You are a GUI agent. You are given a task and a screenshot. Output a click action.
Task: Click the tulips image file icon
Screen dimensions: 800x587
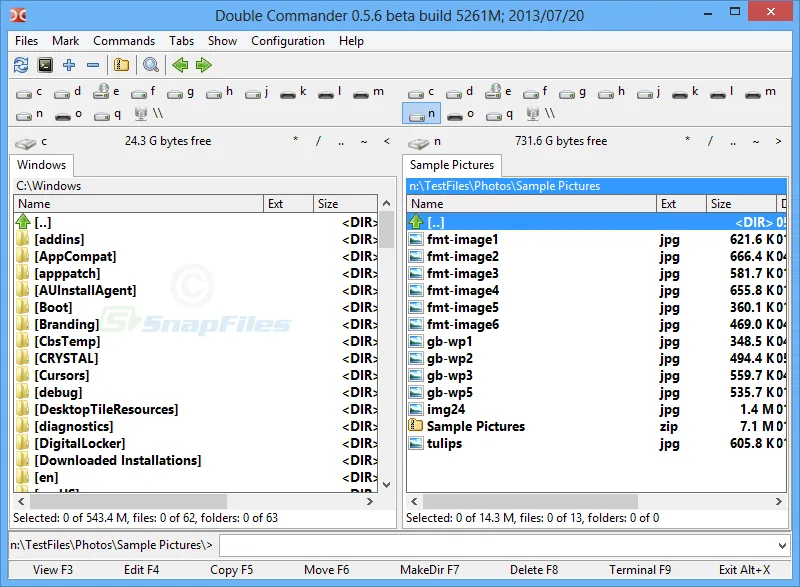pyautogui.click(x=416, y=443)
